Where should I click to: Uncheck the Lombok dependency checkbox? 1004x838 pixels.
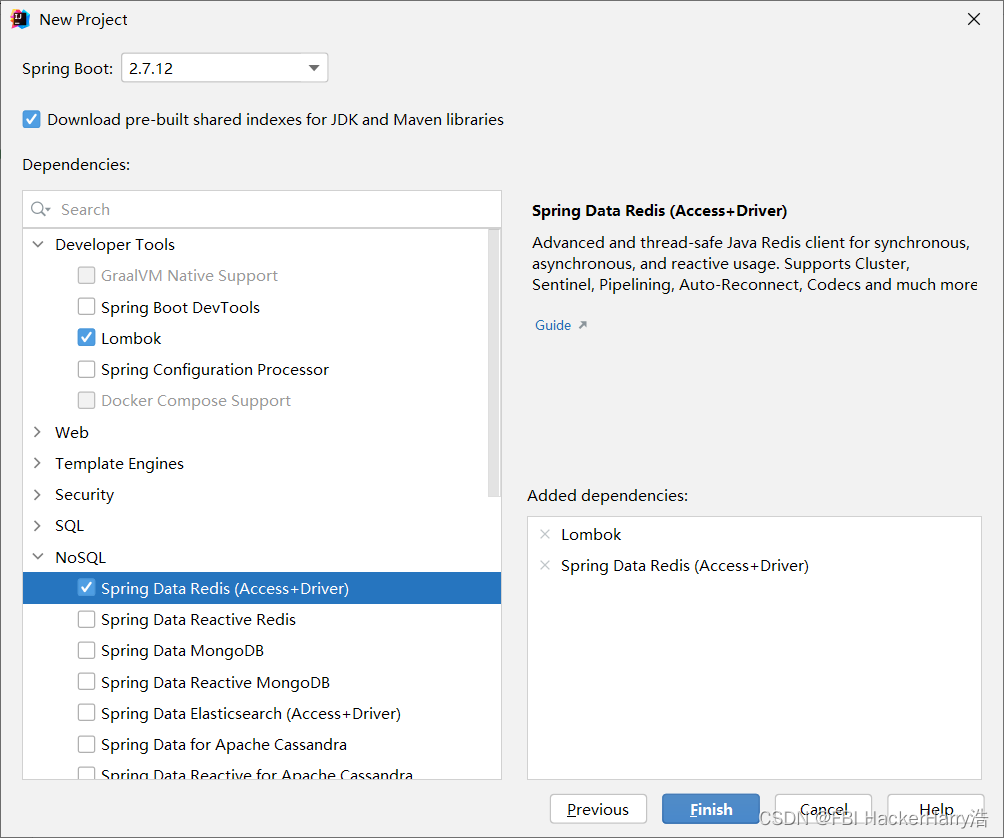tap(86, 337)
